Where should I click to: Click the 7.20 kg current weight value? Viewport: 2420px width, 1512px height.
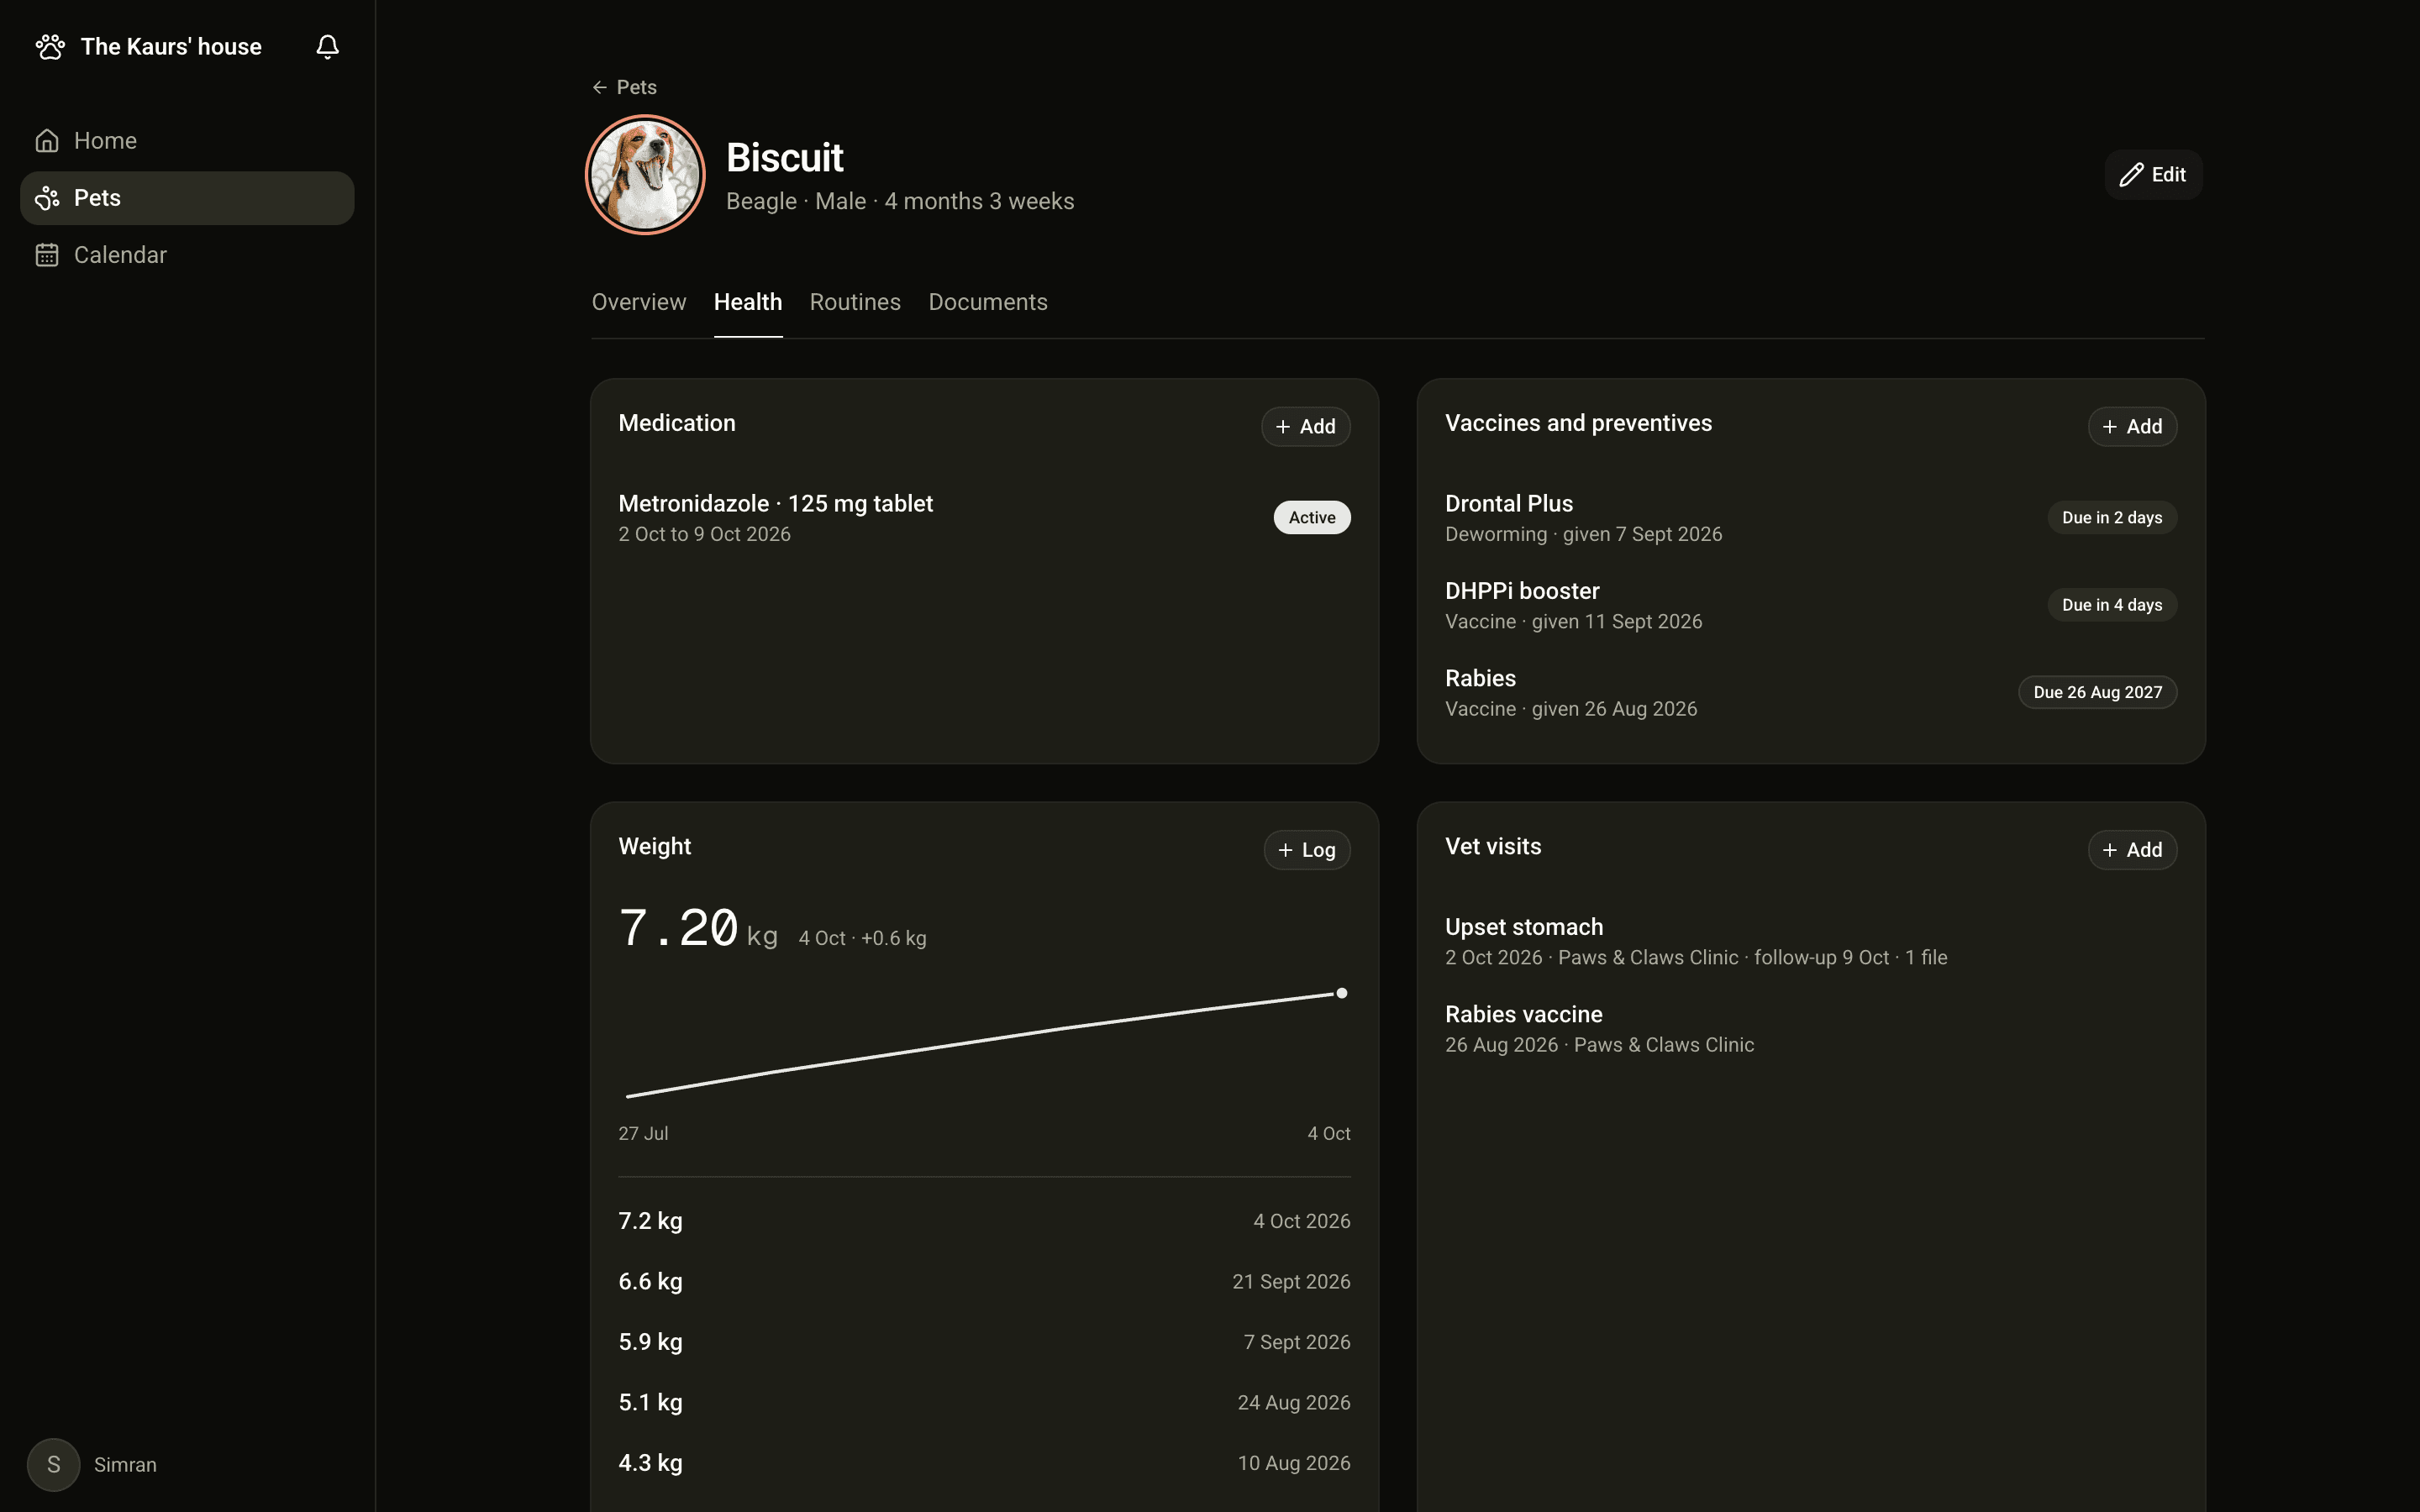pyautogui.click(x=698, y=929)
